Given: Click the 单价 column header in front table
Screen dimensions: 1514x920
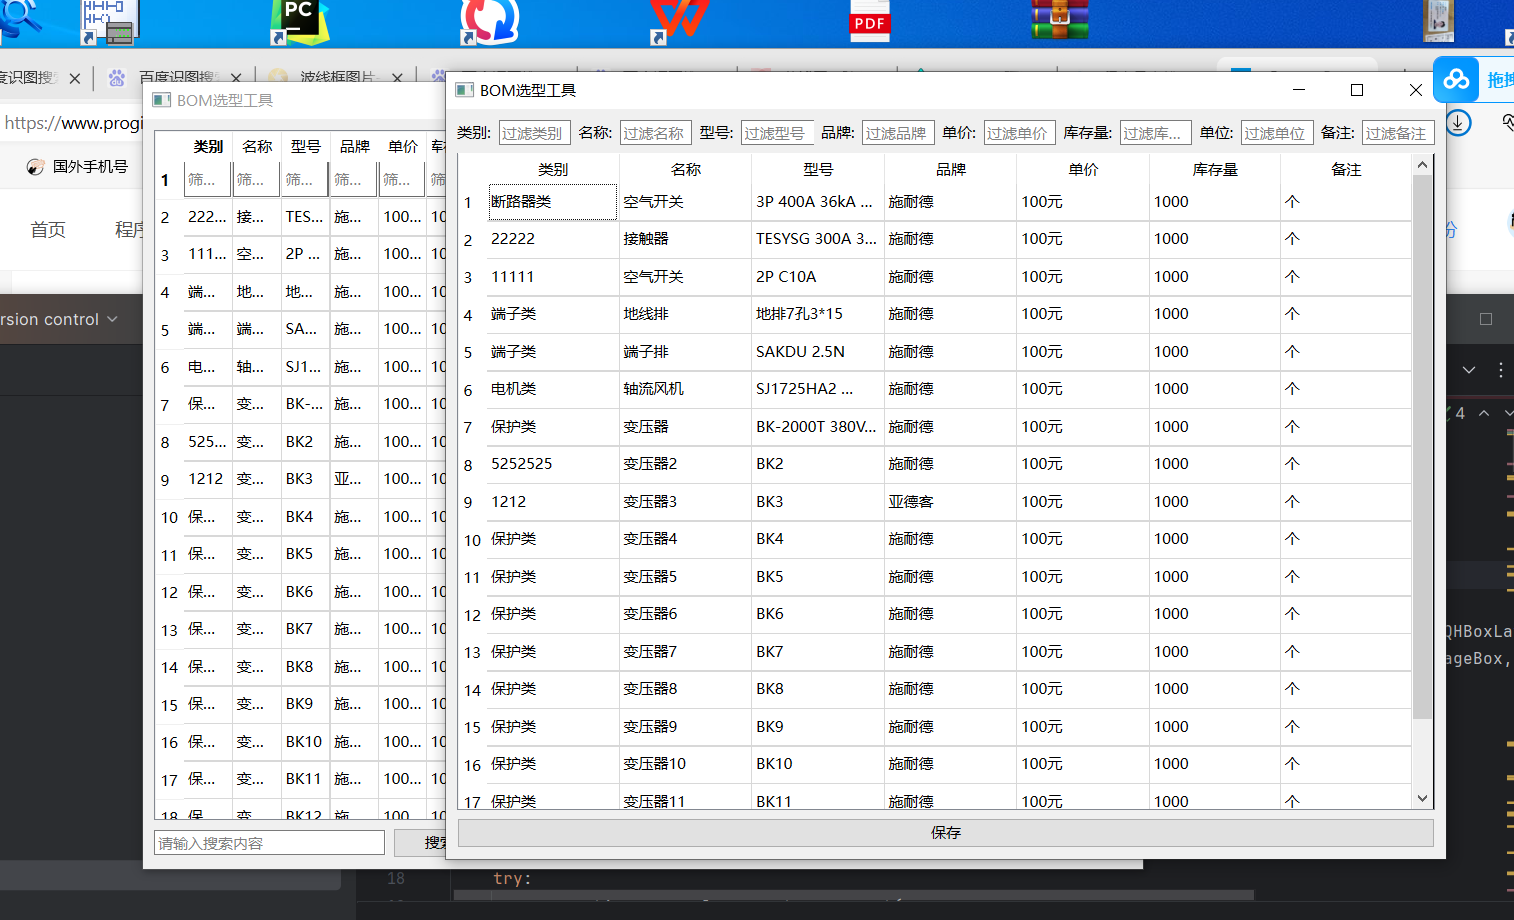Looking at the screenshot, I should point(1083,170).
